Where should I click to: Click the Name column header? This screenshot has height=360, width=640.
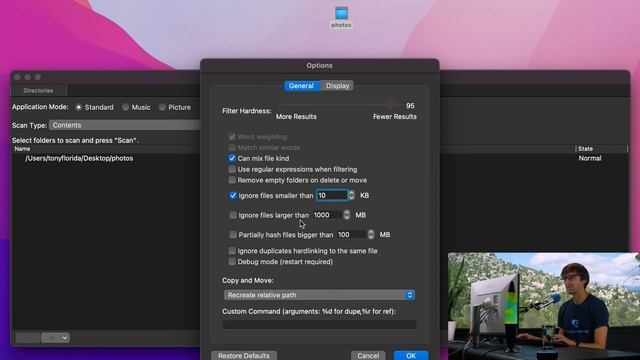[x=22, y=149]
